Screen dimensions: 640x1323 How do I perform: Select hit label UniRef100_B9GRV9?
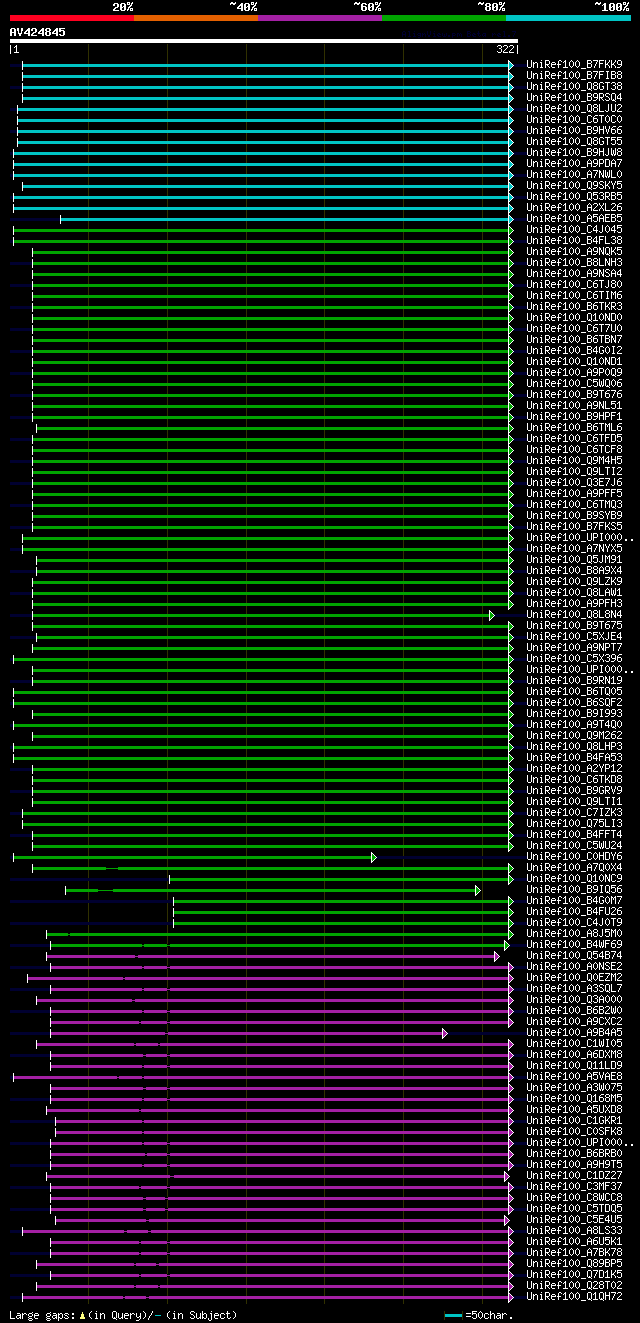(574, 791)
